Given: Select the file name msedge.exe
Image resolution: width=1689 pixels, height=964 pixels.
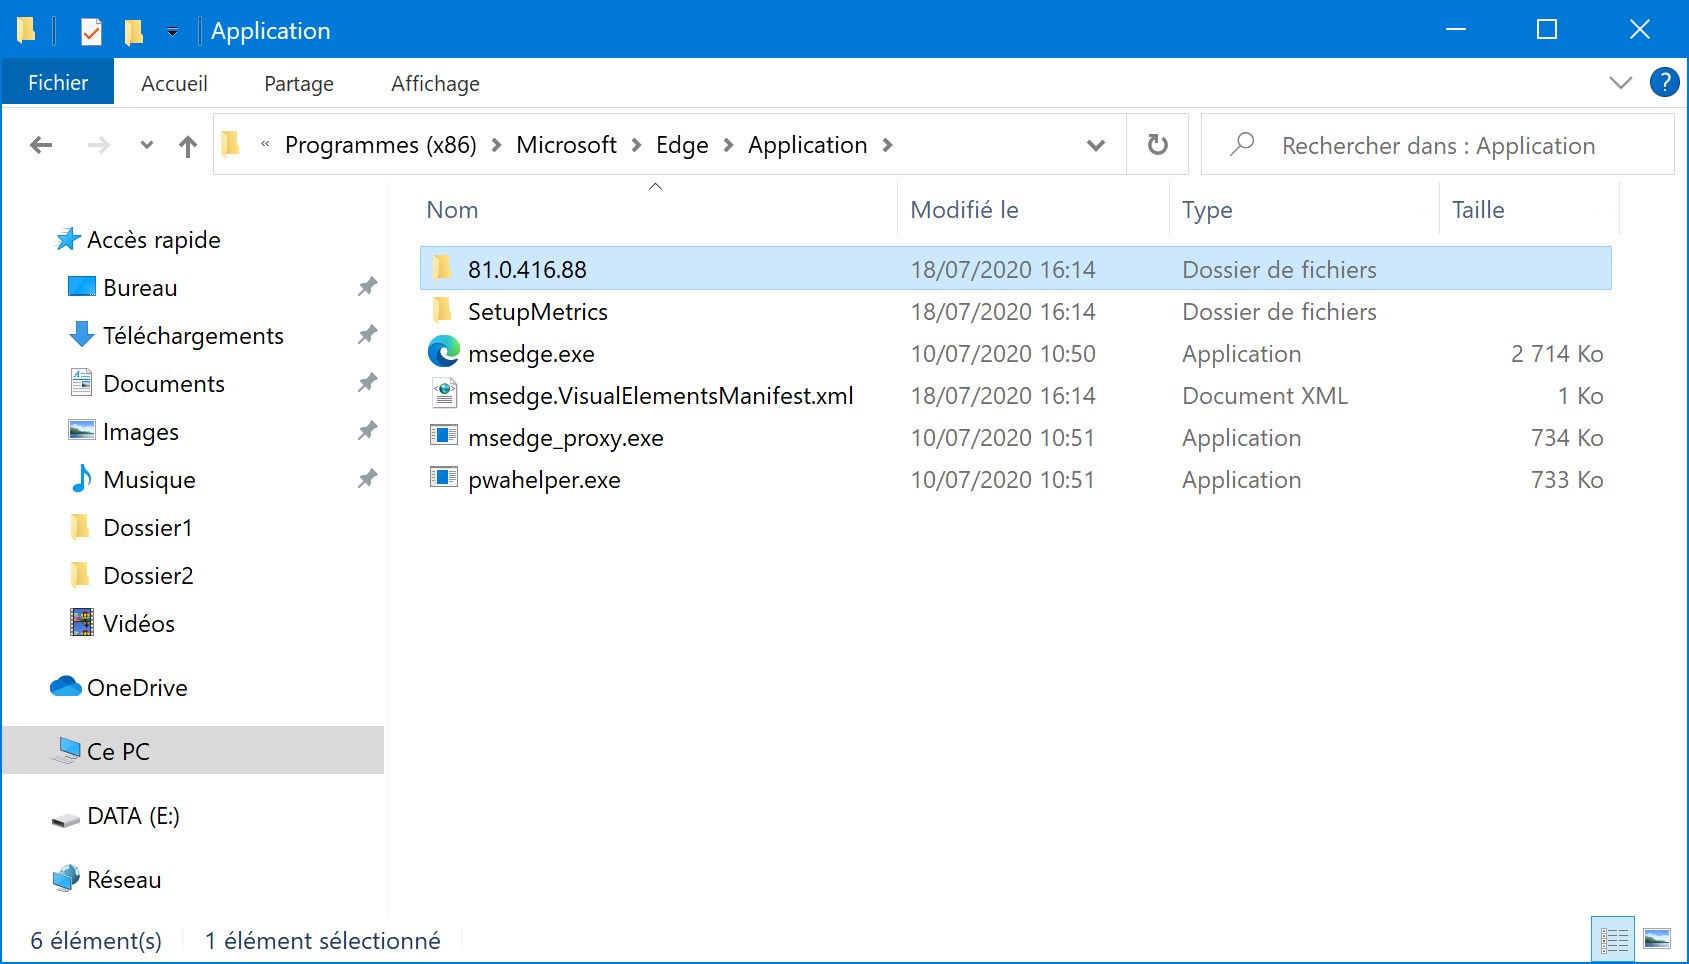Looking at the screenshot, I should [x=531, y=353].
